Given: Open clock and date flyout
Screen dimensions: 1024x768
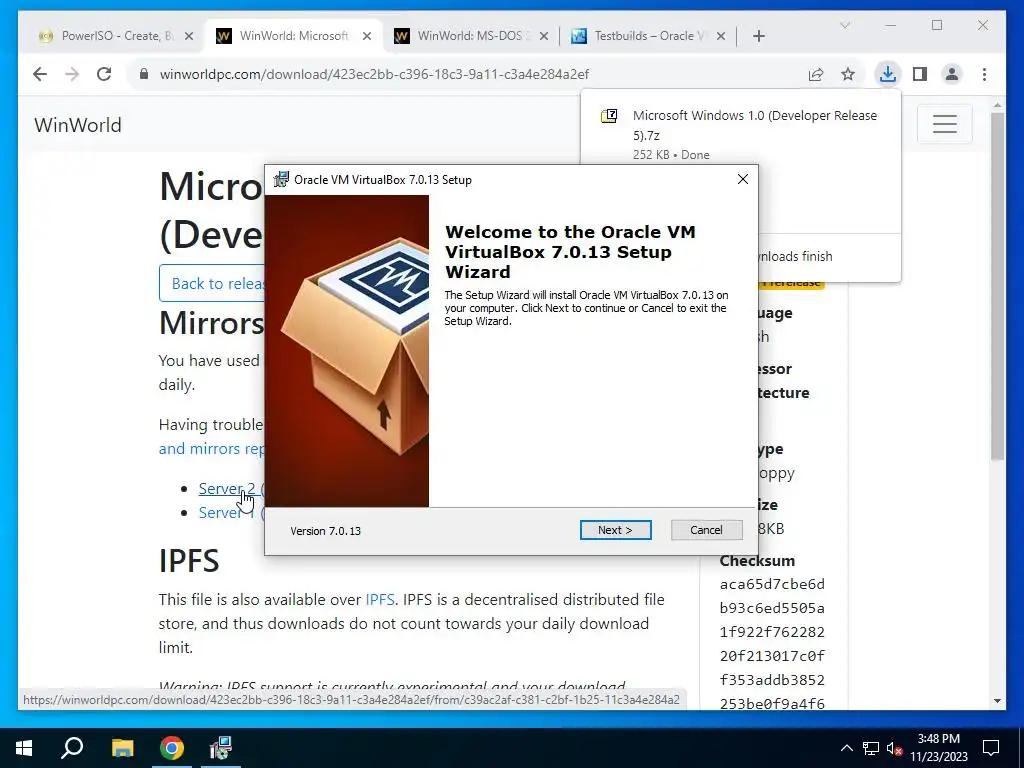Looking at the screenshot, I should 938,748.
